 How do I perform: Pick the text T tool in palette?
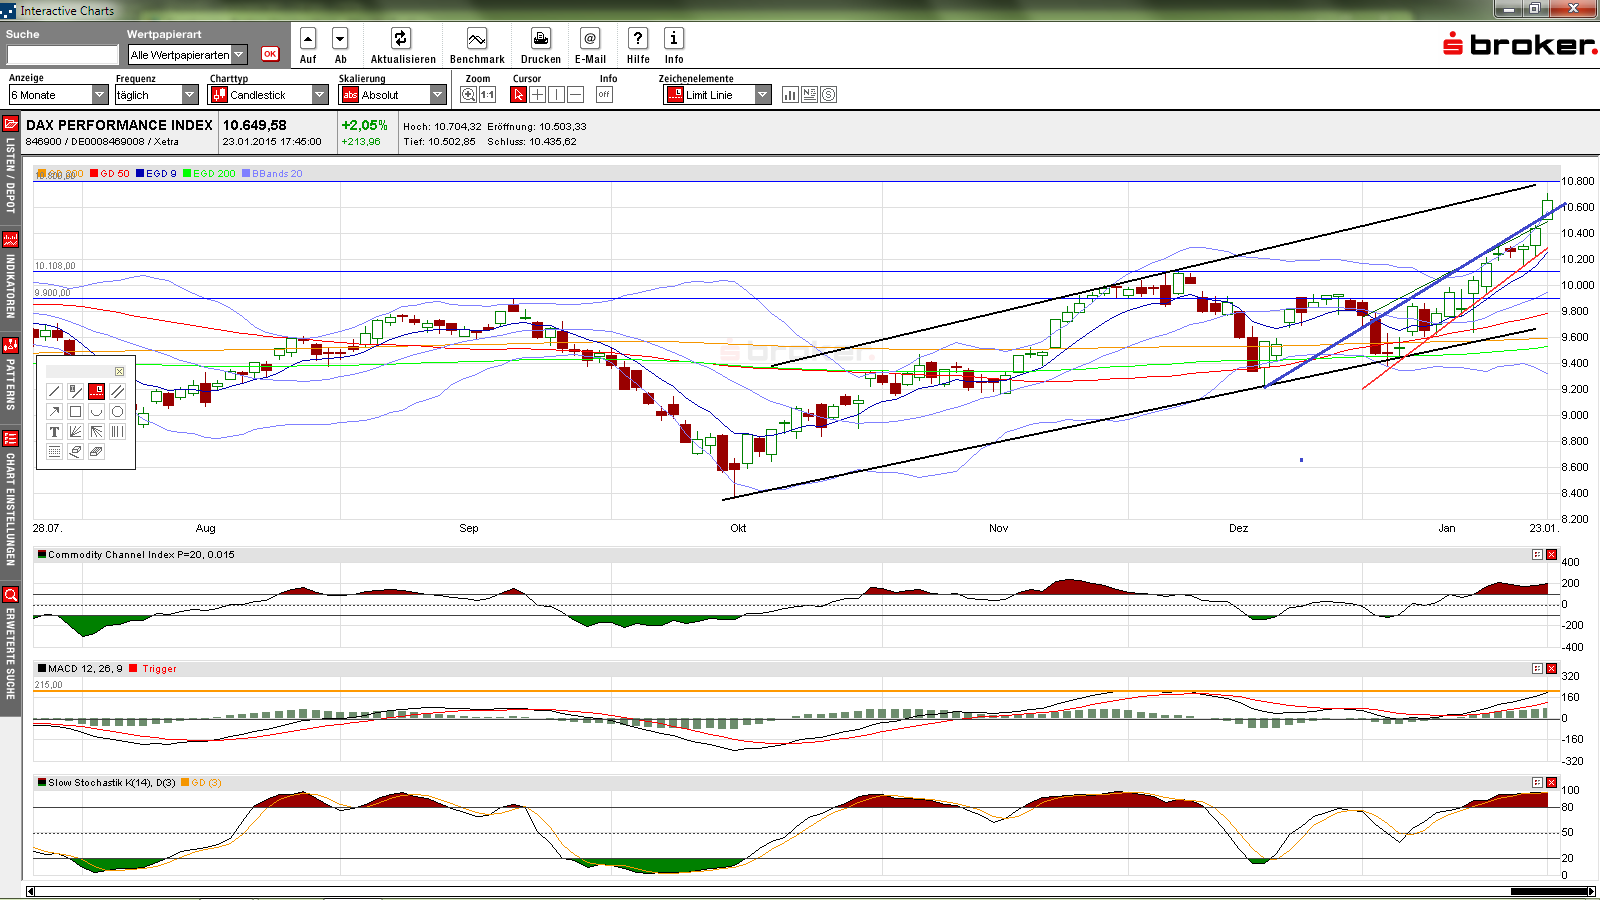click(54, 431)
